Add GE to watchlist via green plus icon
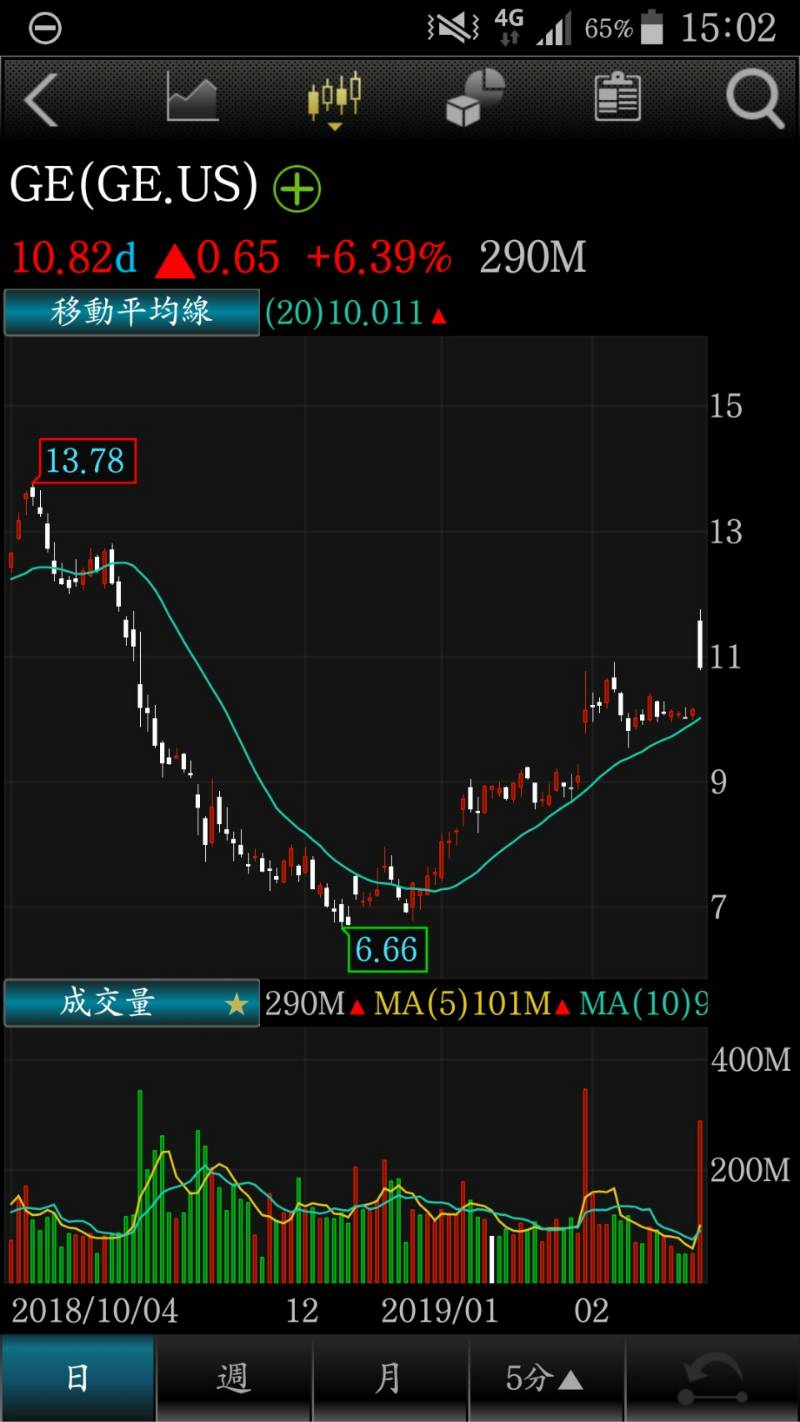The width and height of the screenshot is (800, 1422). [297, 189]
